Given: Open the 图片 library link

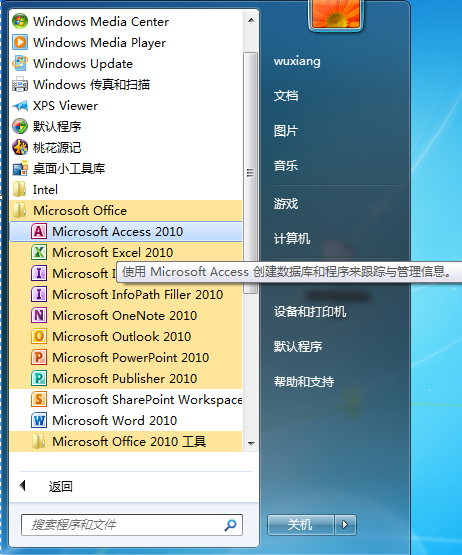Looking at the screenshot, I should point(286,131).
